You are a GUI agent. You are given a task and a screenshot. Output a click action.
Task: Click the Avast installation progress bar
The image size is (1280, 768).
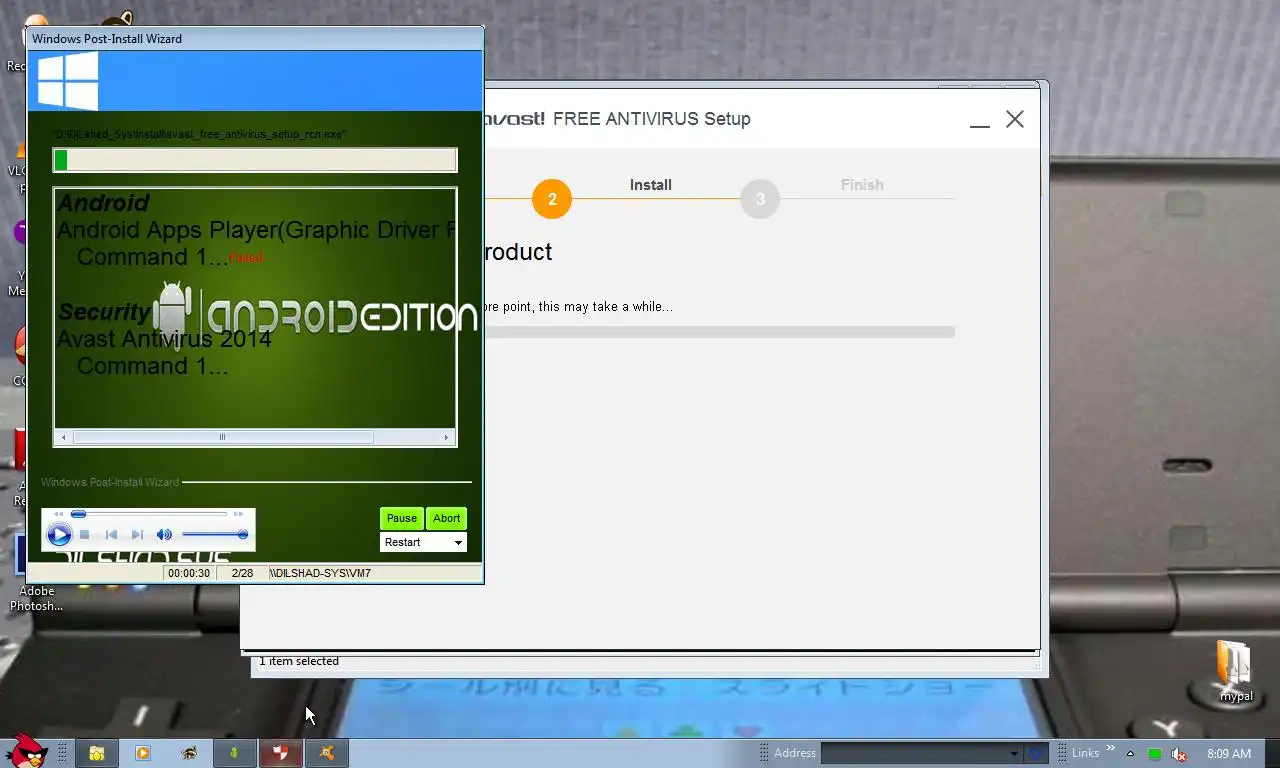(719, 332)
